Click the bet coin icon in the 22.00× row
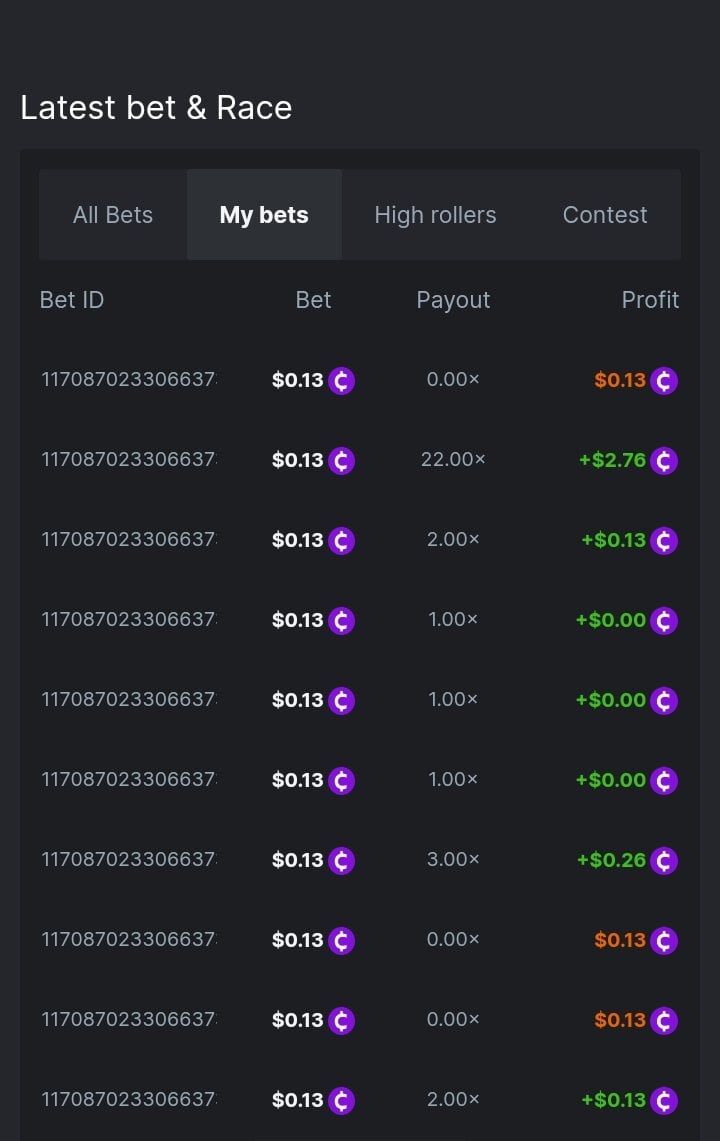Image resolution: width=720 pixels, height=1141 pixels. click(x=342, y=461)
